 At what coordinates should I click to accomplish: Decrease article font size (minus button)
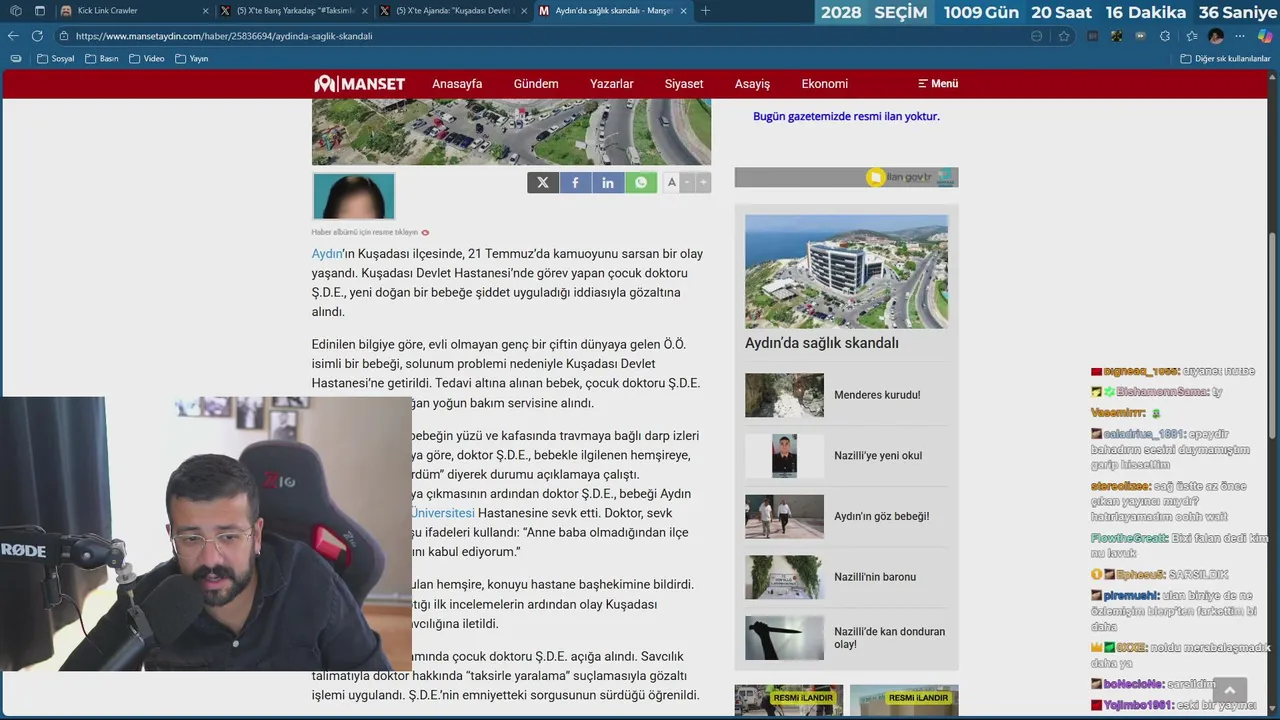click(x=687, y=182)
